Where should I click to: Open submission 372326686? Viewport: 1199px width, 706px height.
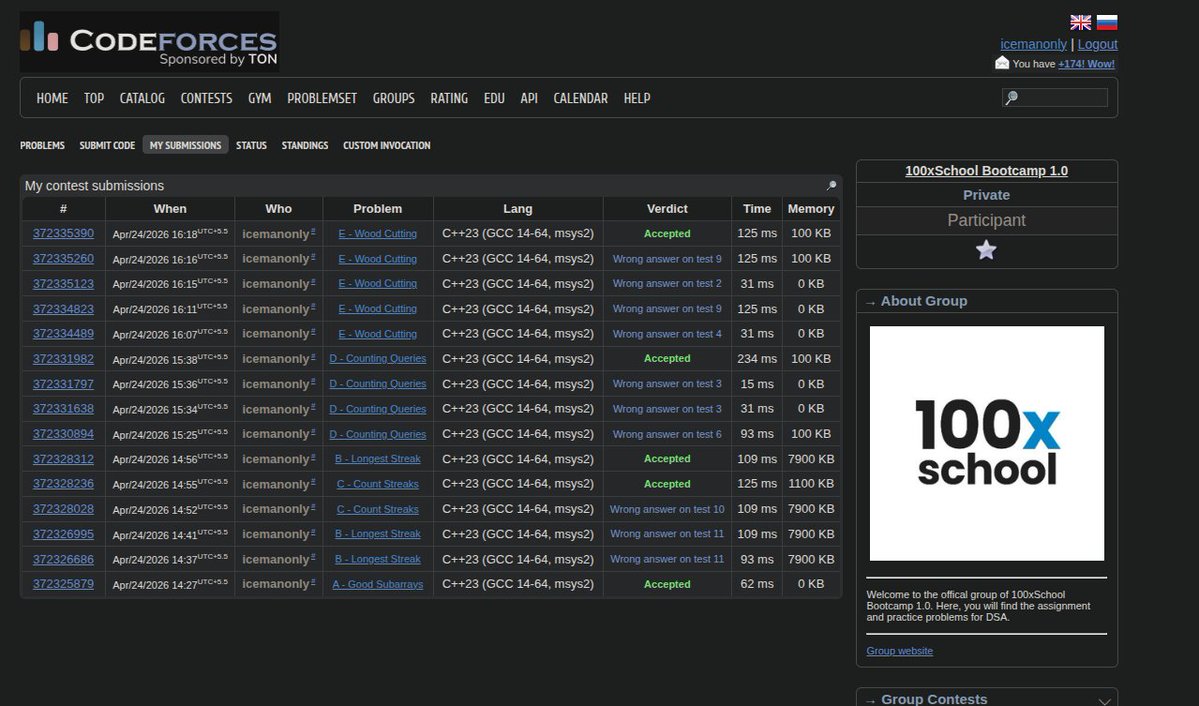pos(63,559)
